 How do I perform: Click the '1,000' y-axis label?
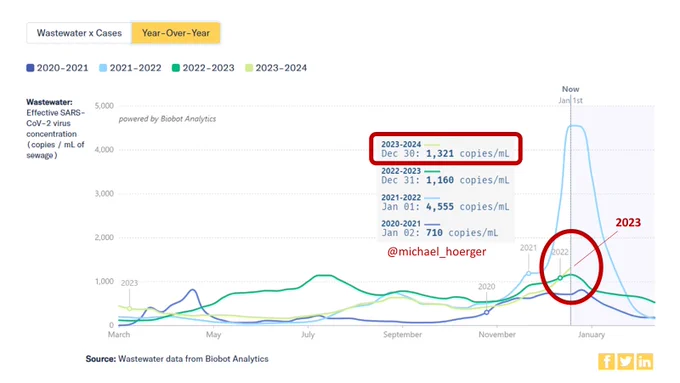pyautogui.click(x=104, y=281)
